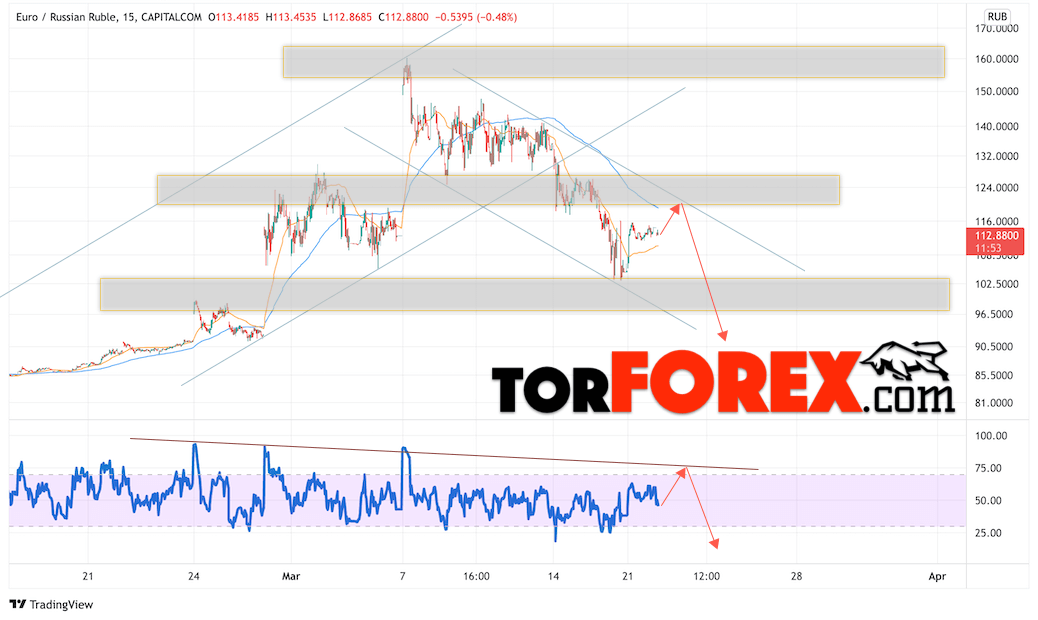Click the 24 date label on time axis
Viewport: 1038px width, 620px height.
tap(194, 576)
